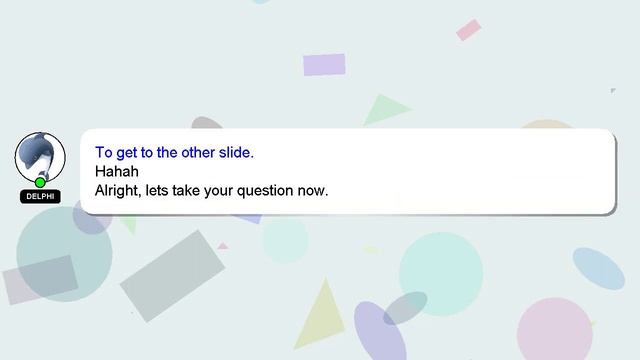The width and height of the screenshot is (640, 360).
Task: Click the green triangle above the chat bubble
Action: [x=384, y=109]
